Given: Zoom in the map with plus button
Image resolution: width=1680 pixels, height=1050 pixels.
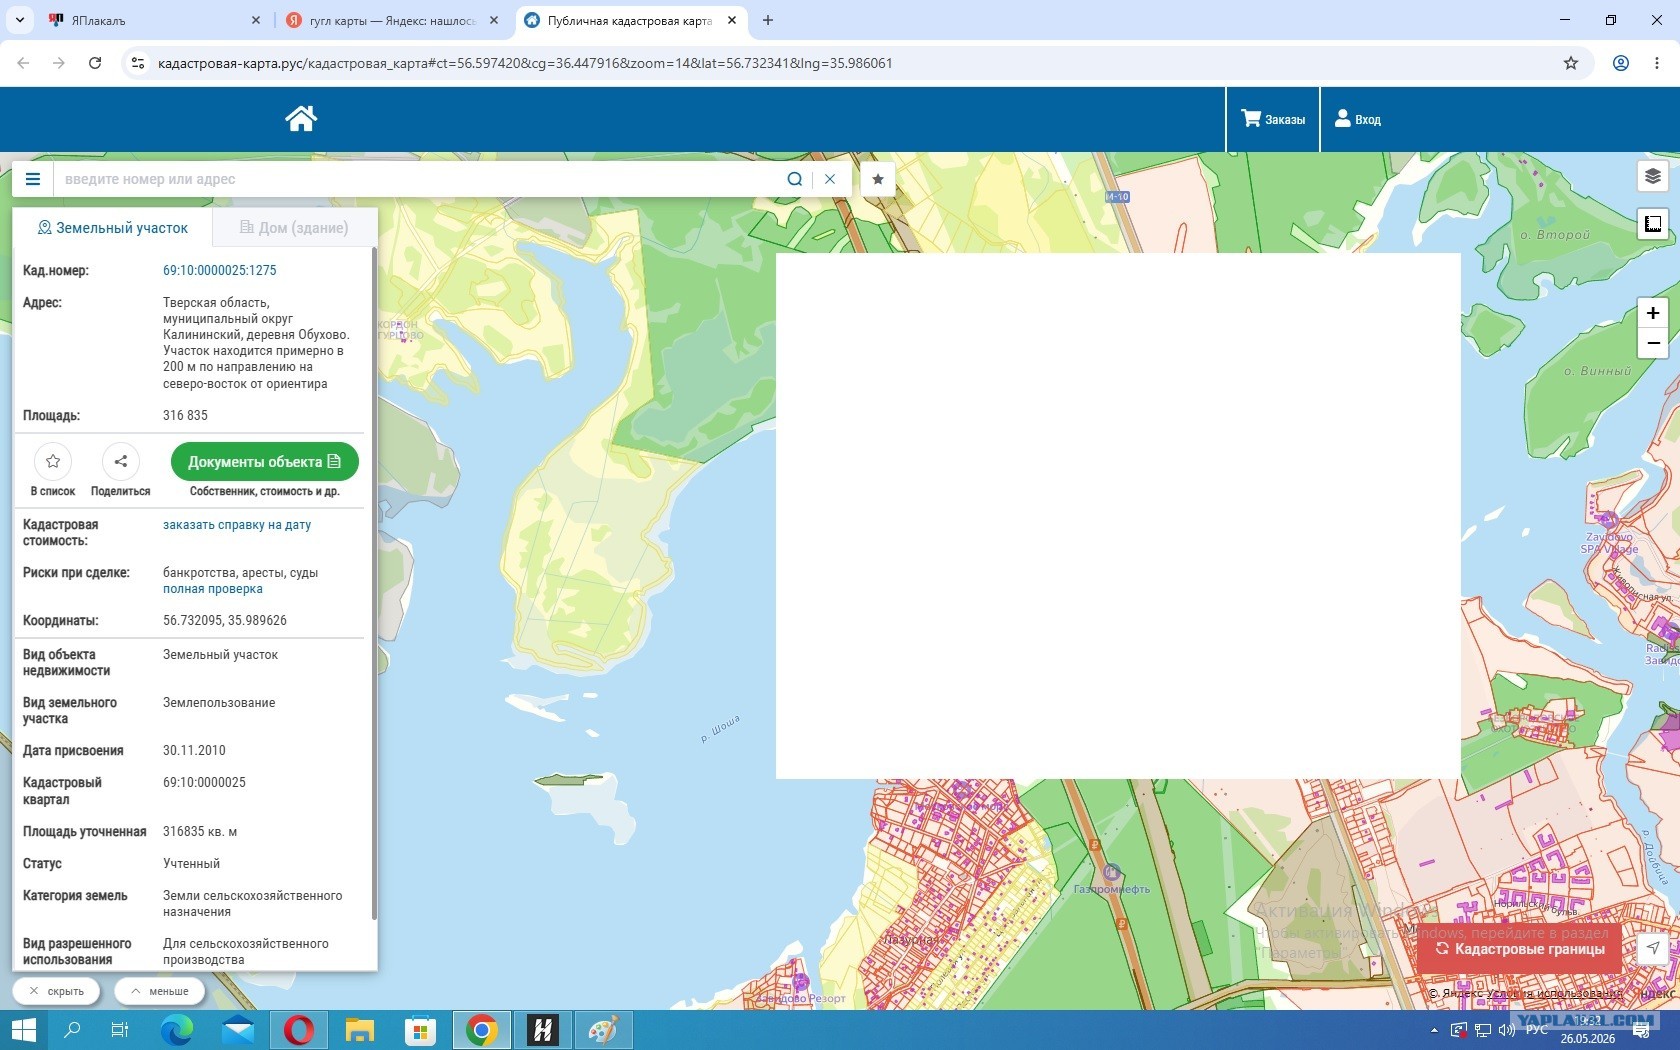Looking at the screenshot, I should click(1653, 313).
